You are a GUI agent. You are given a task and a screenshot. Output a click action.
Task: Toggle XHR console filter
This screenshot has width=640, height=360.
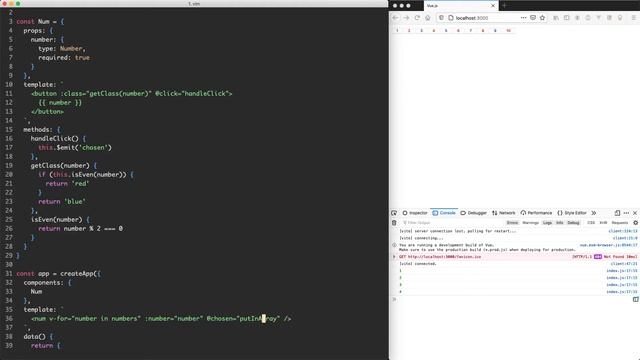[603, 223]
